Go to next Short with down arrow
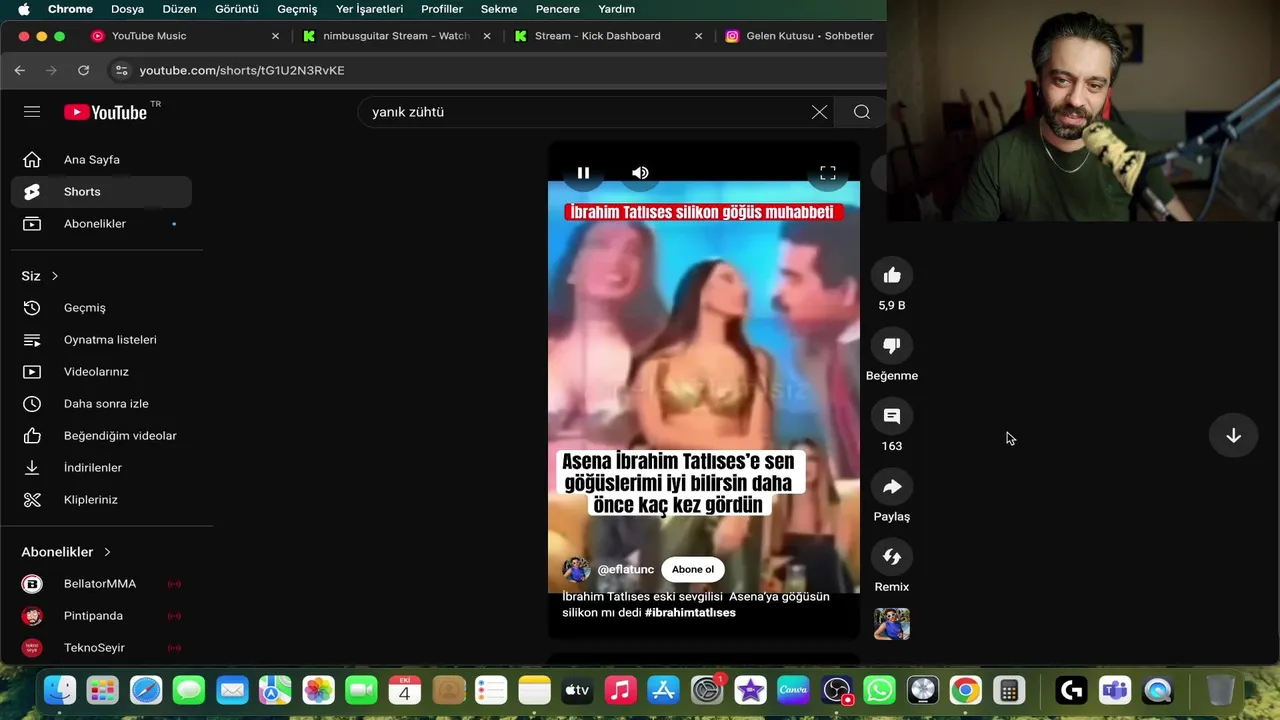 coord(1233,435)
